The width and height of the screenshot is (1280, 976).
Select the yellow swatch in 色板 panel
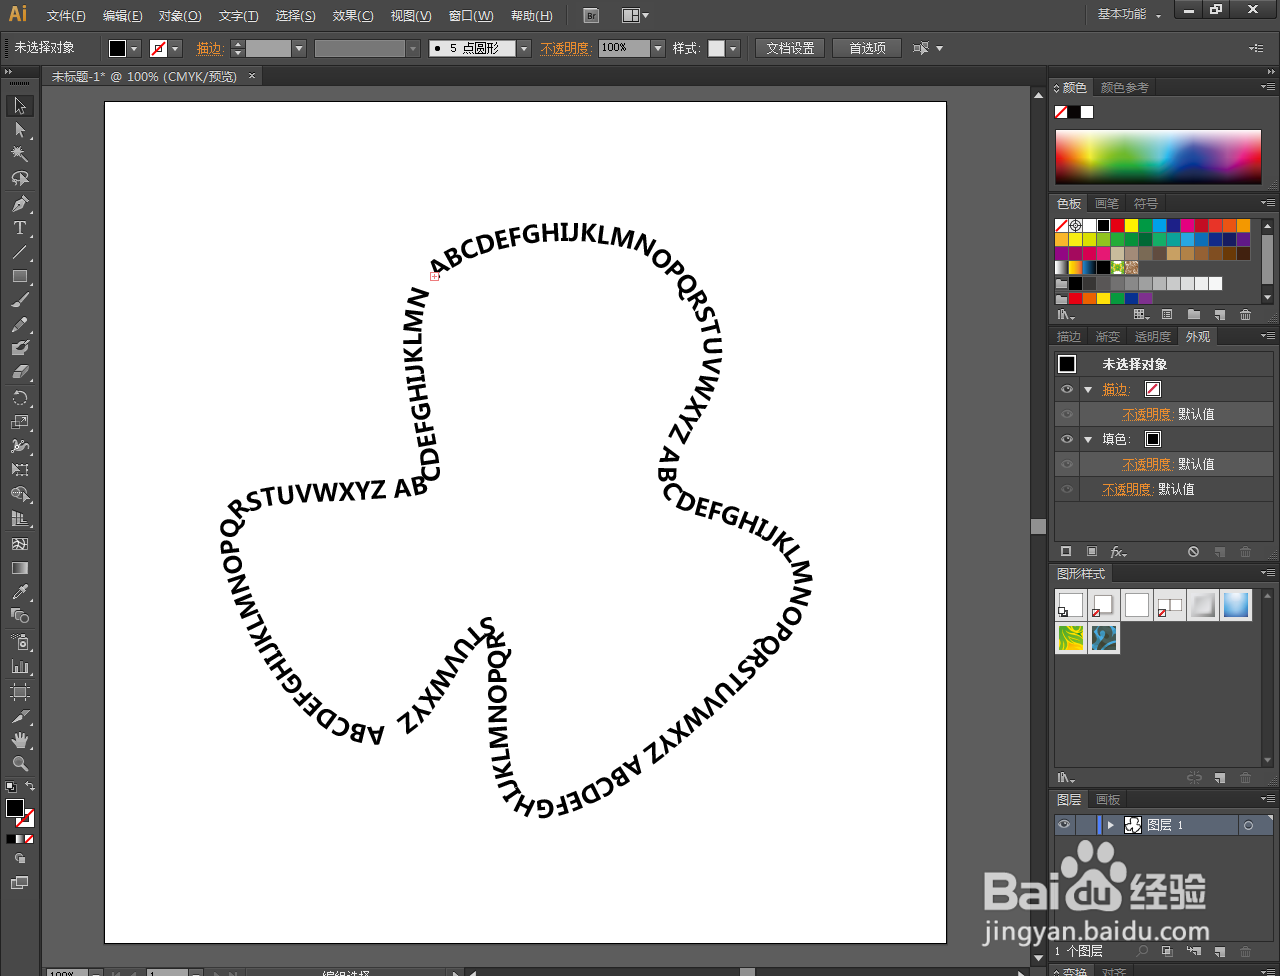pyautogui.click(x=1131, y=226)
